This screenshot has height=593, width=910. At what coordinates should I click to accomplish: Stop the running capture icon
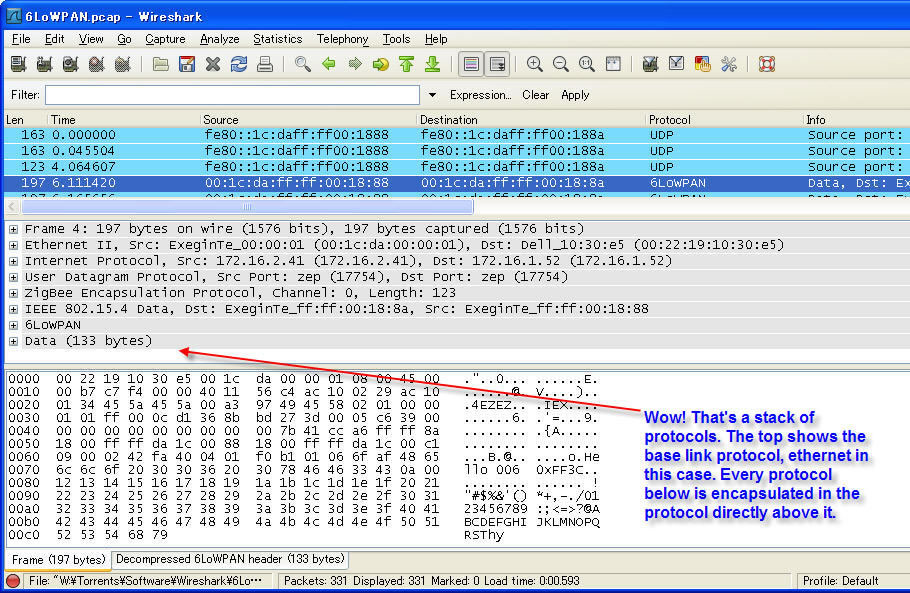(x=97, y=64)
